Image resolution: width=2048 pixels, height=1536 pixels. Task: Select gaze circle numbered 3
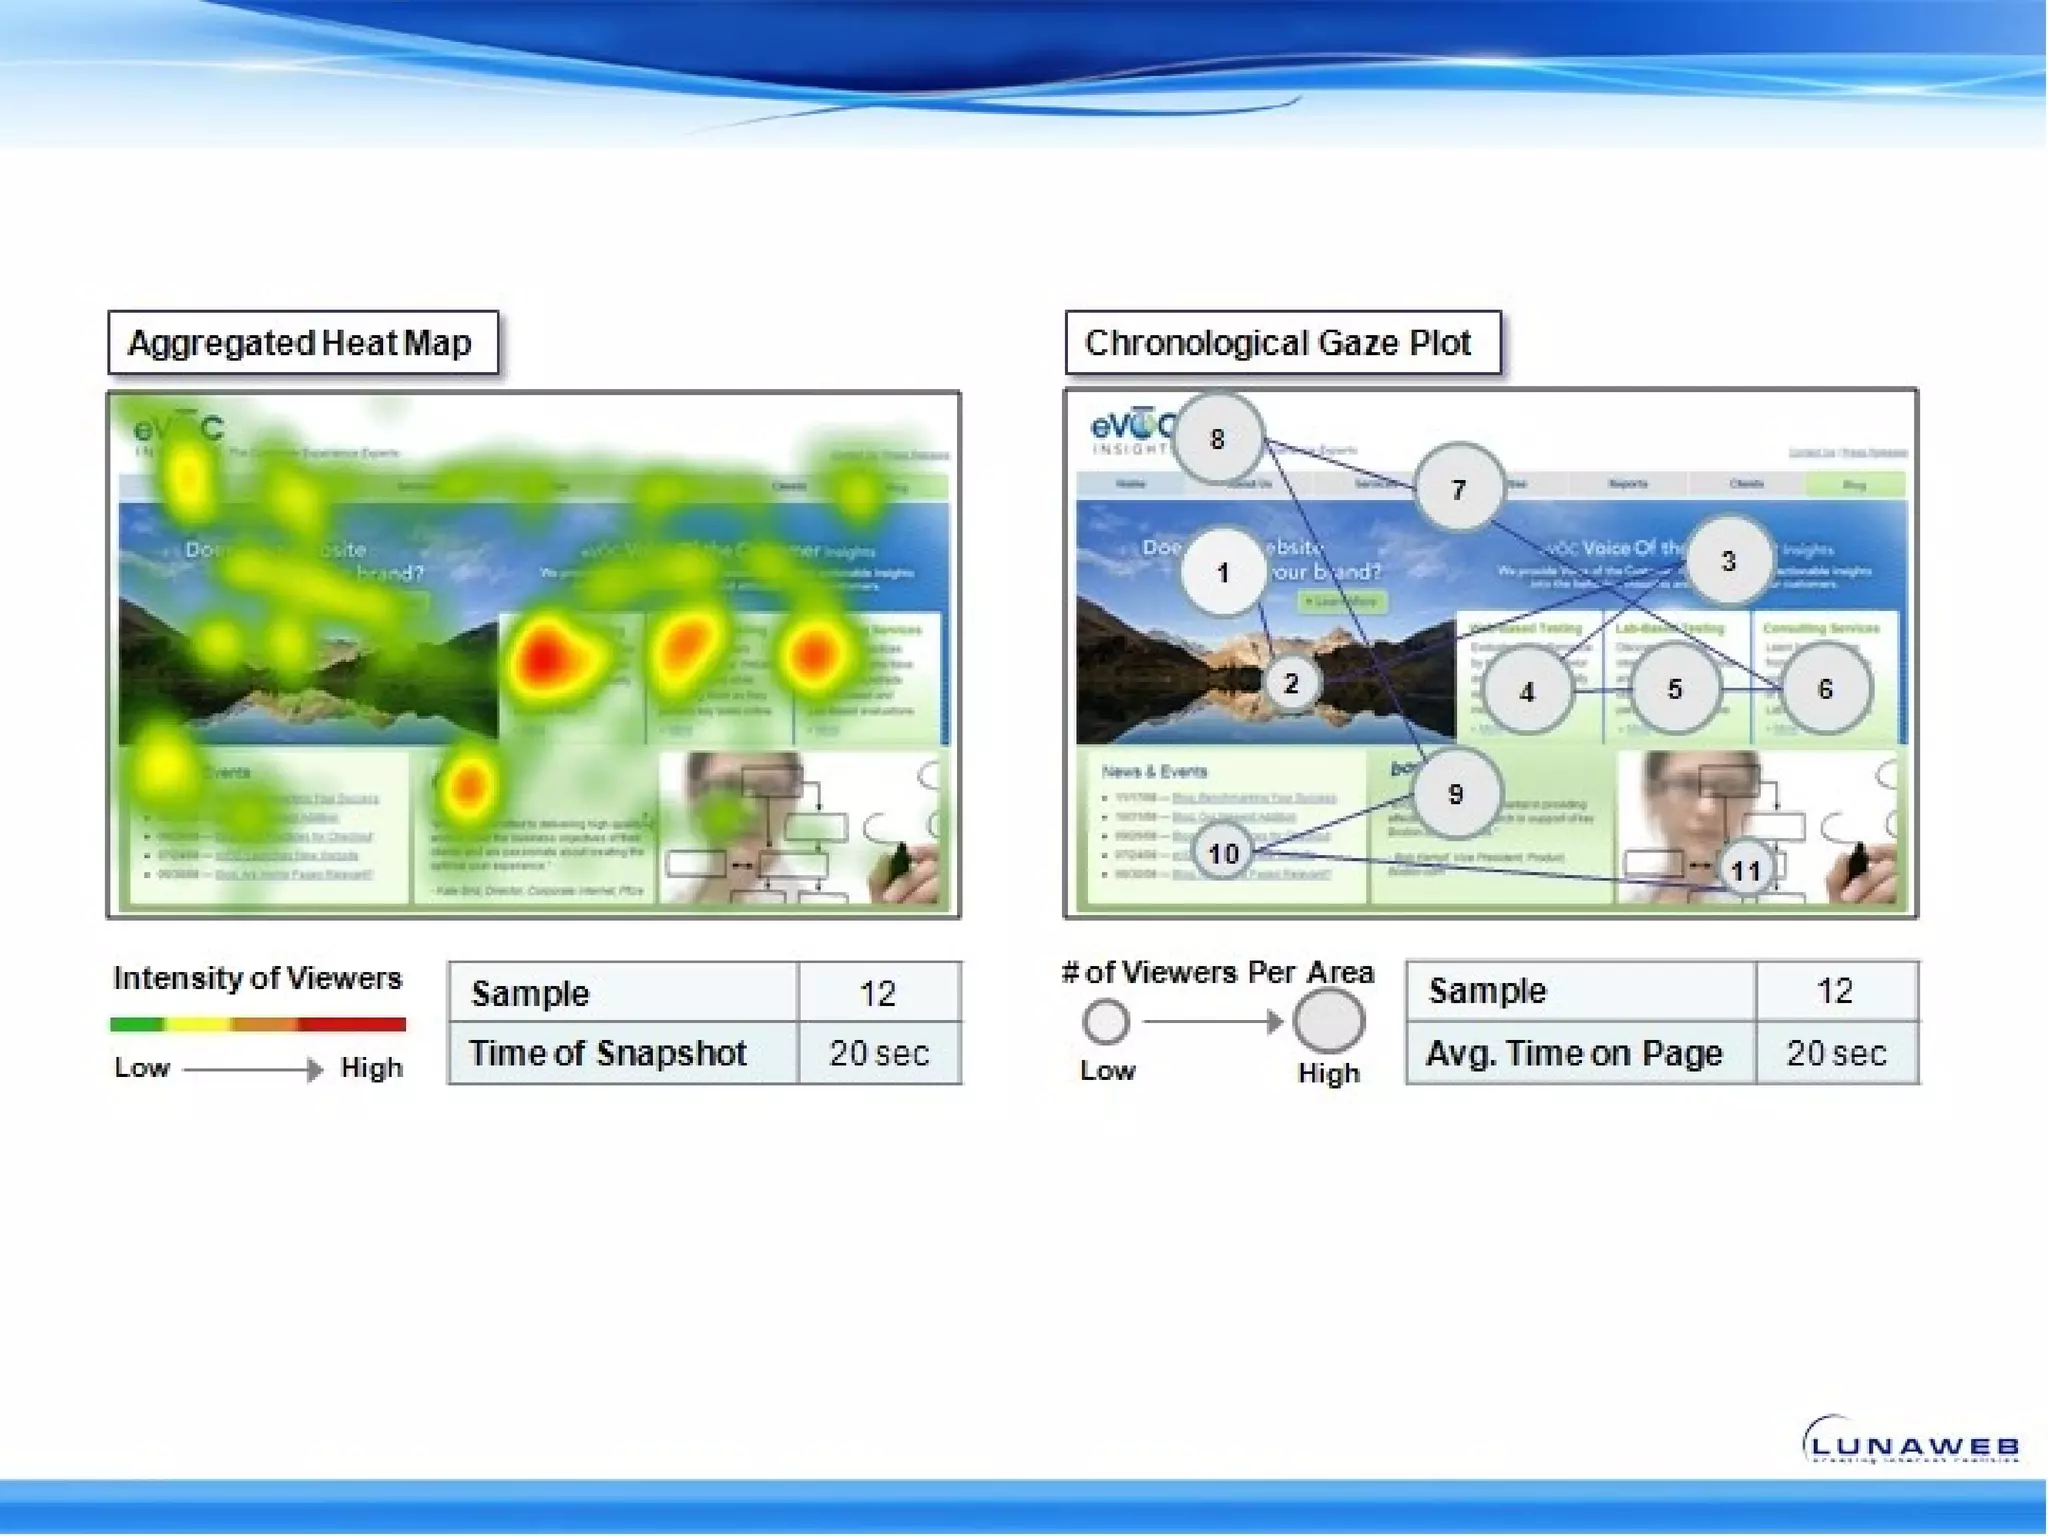[1728, 561]
